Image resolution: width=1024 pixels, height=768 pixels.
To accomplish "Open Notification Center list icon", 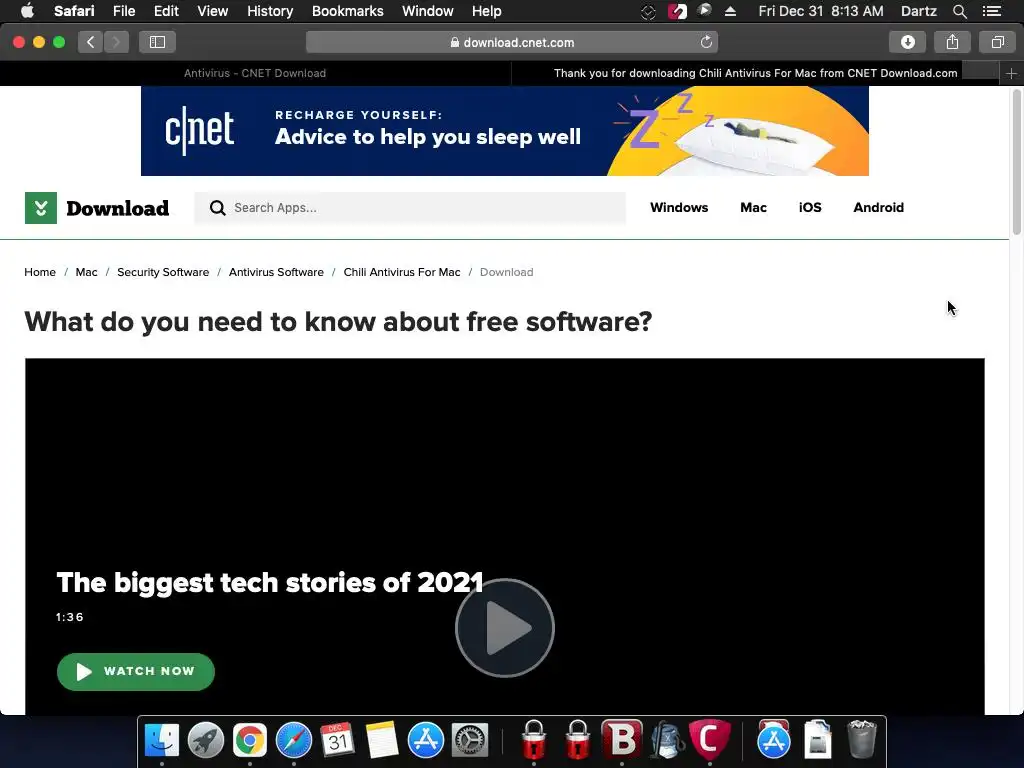I will coord(991,11).
